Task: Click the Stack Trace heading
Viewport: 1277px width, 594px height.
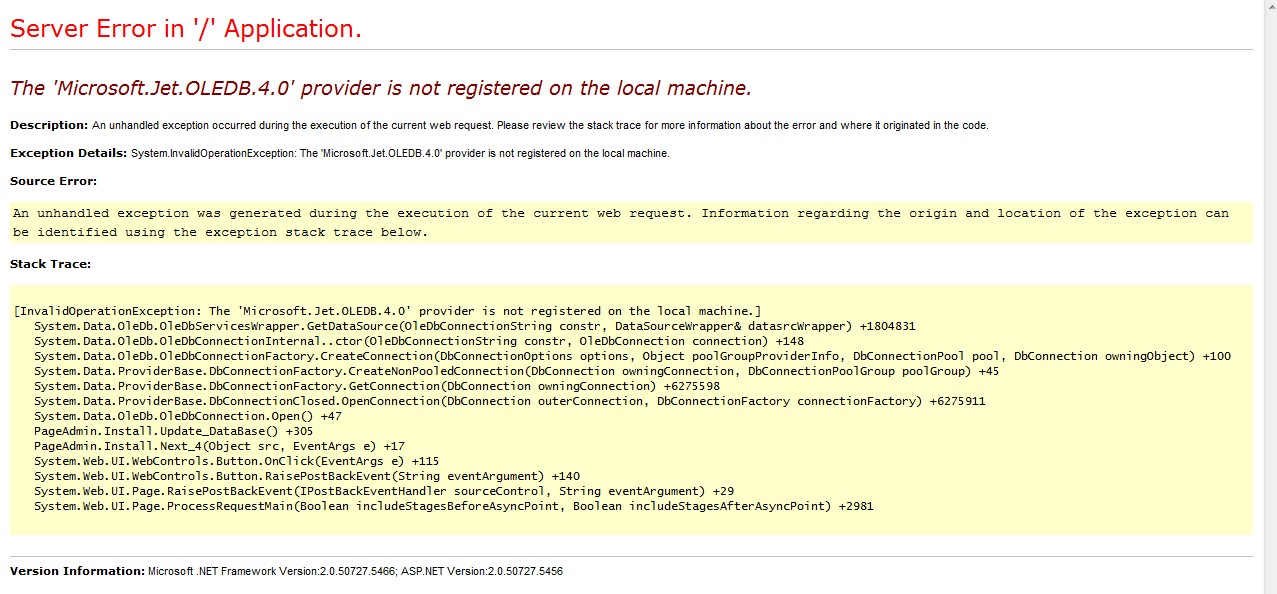Action: (x=50, y=264)
